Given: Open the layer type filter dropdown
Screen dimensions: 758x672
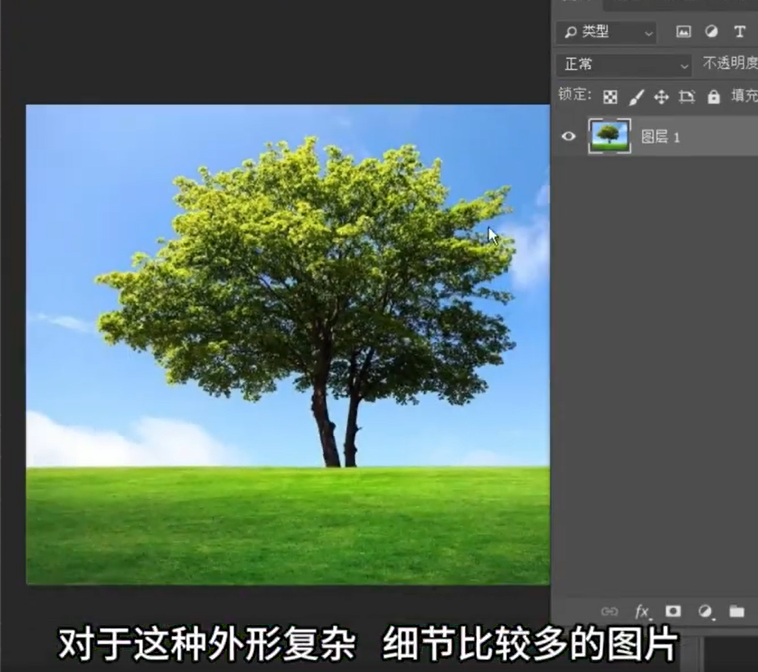Looking at the screenshot, I should 607,32.
